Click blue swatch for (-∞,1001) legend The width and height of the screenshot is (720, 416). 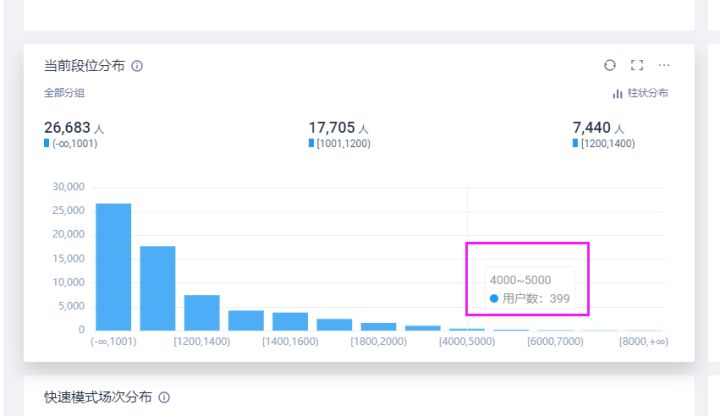coord(47,144)
